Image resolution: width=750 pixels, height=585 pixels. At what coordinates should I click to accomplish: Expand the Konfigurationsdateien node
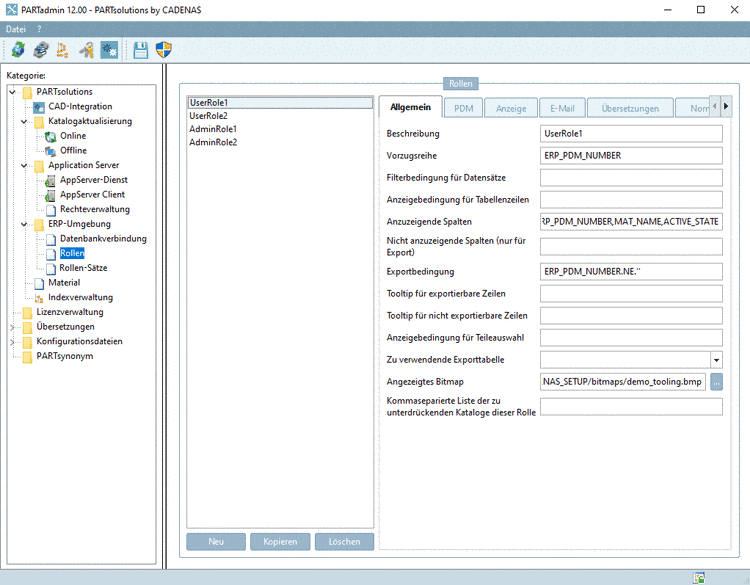(x=12, y=342)
